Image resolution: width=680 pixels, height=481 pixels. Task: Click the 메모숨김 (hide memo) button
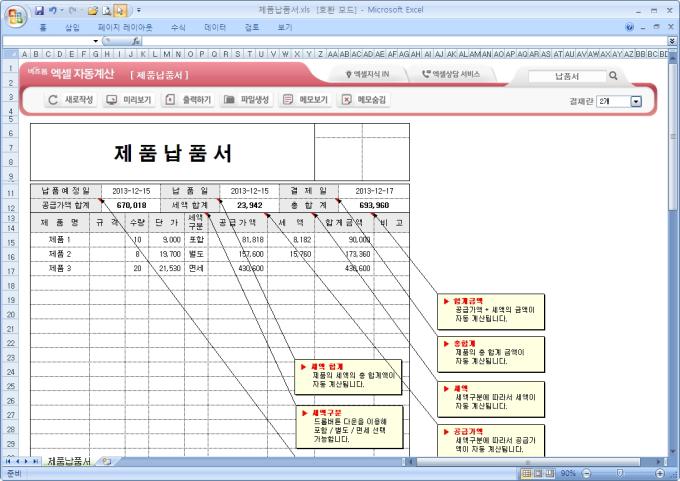364,100
